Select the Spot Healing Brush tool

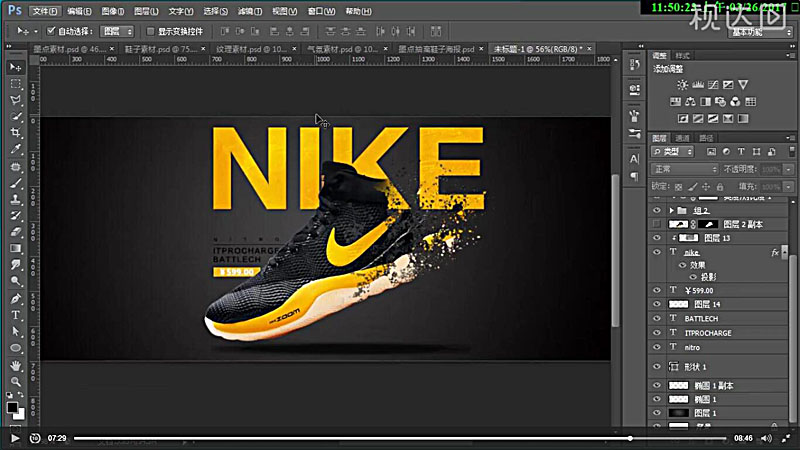click(x=16, y=166)
